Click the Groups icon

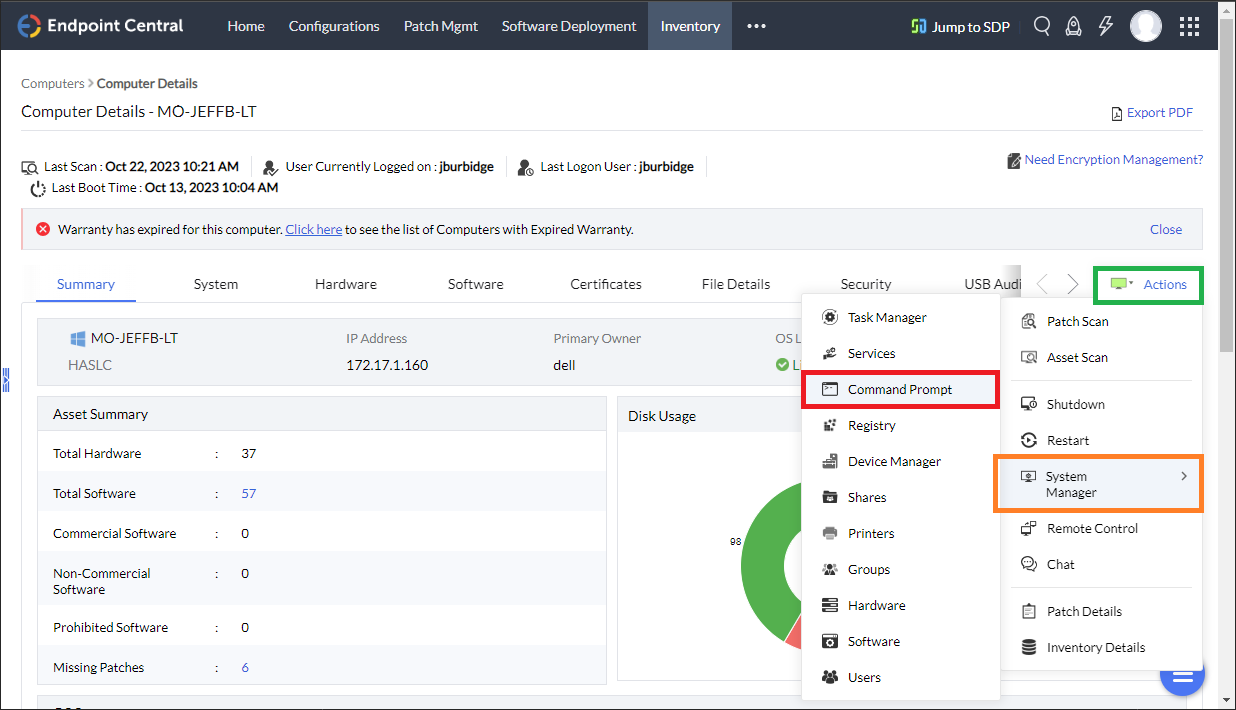coord(829,569)
